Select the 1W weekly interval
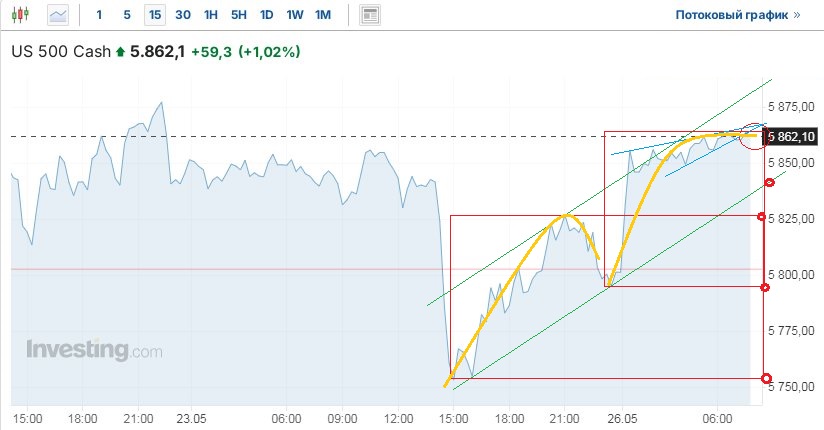This screenshot has width=824, height=430. click(x=295, y=15)
